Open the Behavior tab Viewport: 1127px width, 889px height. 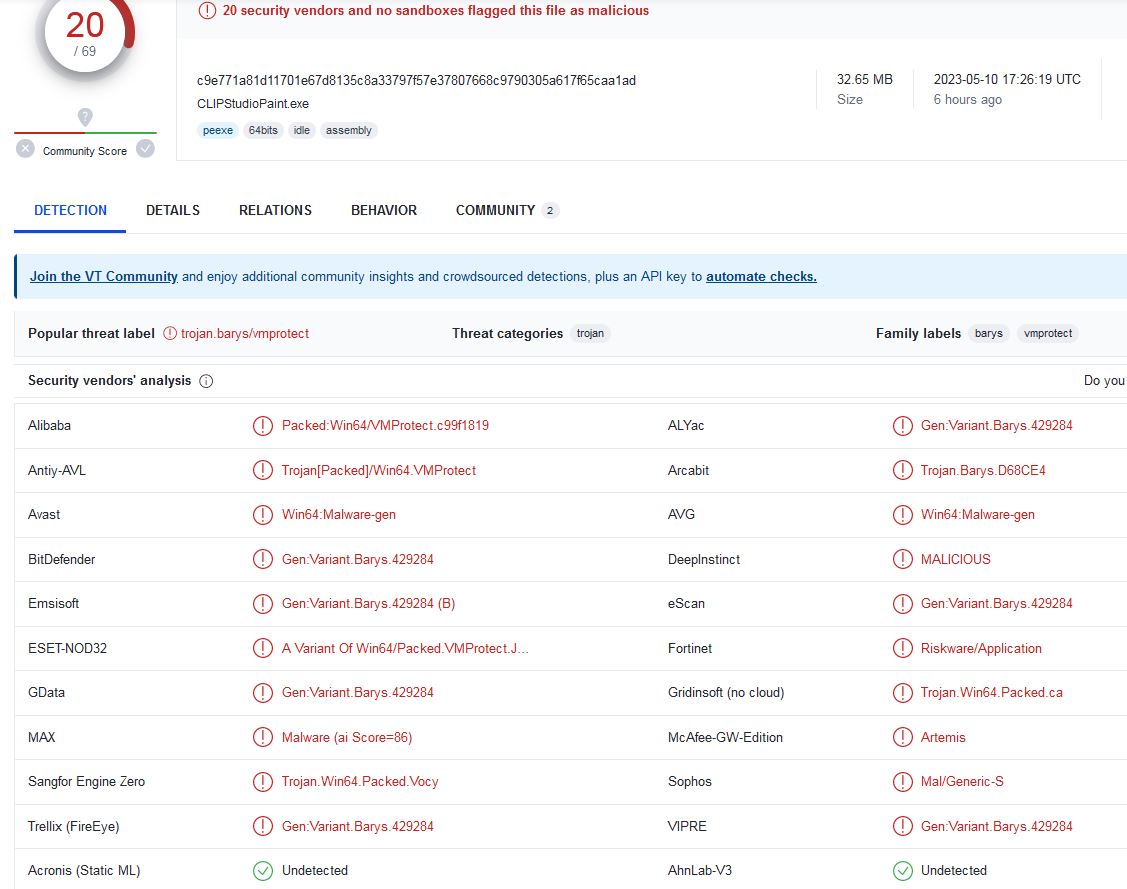click(383, 211)
